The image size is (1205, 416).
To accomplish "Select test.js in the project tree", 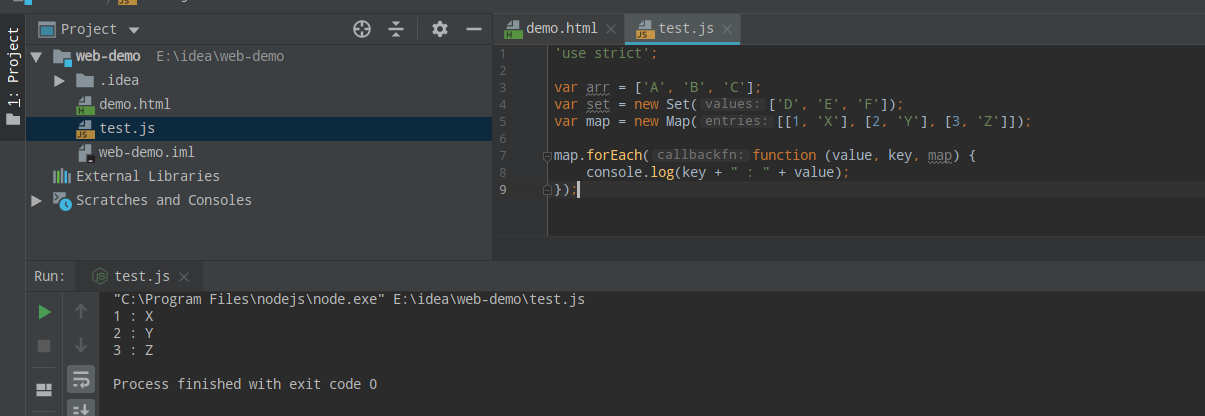I will pos(127,128).
